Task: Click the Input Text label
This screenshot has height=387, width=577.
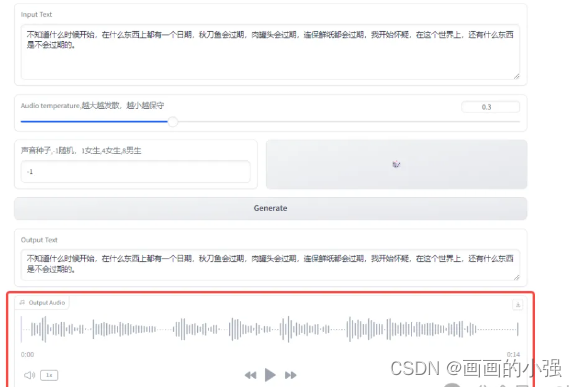Action: point(36,14)
